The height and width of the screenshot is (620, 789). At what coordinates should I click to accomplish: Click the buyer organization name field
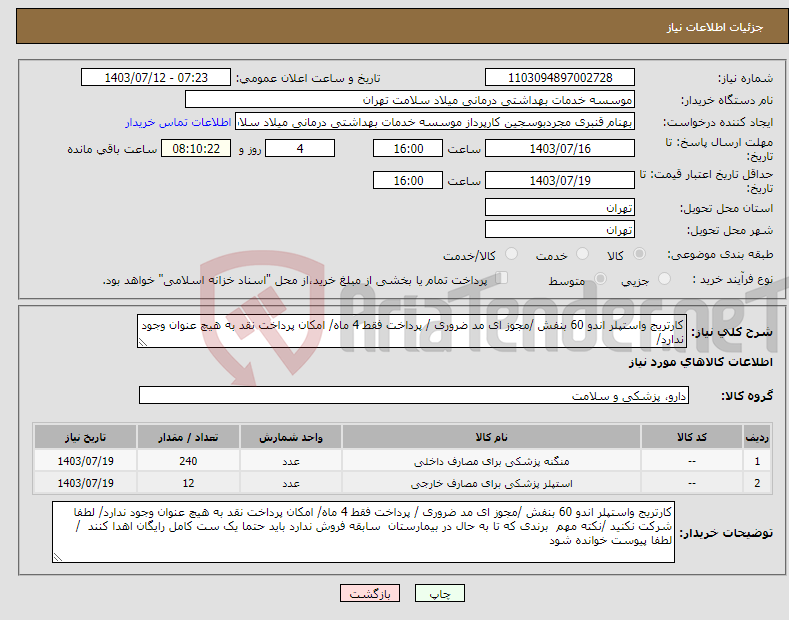tap(410, 100)
